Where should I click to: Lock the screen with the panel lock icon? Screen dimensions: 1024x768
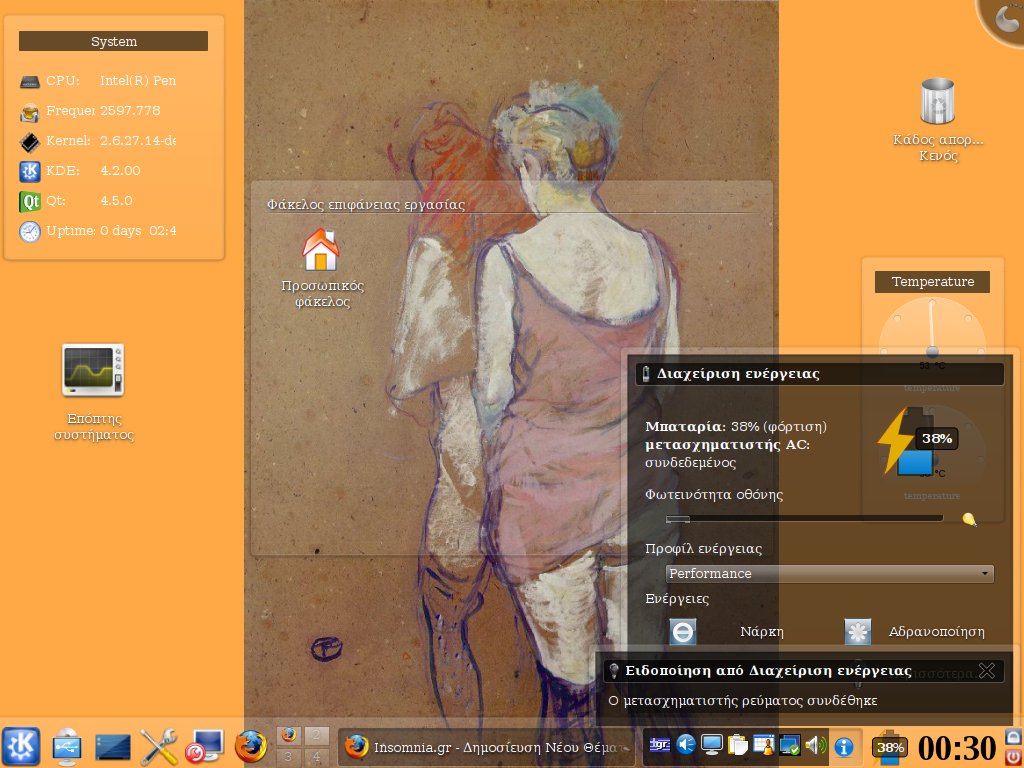(1012, 736)
